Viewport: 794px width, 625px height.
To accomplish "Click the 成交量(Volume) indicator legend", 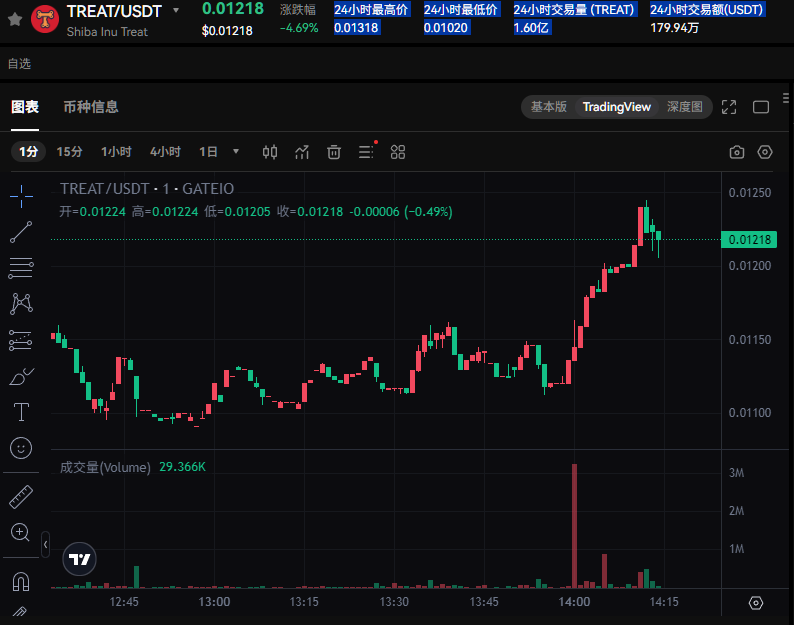I will click(105, 467).
